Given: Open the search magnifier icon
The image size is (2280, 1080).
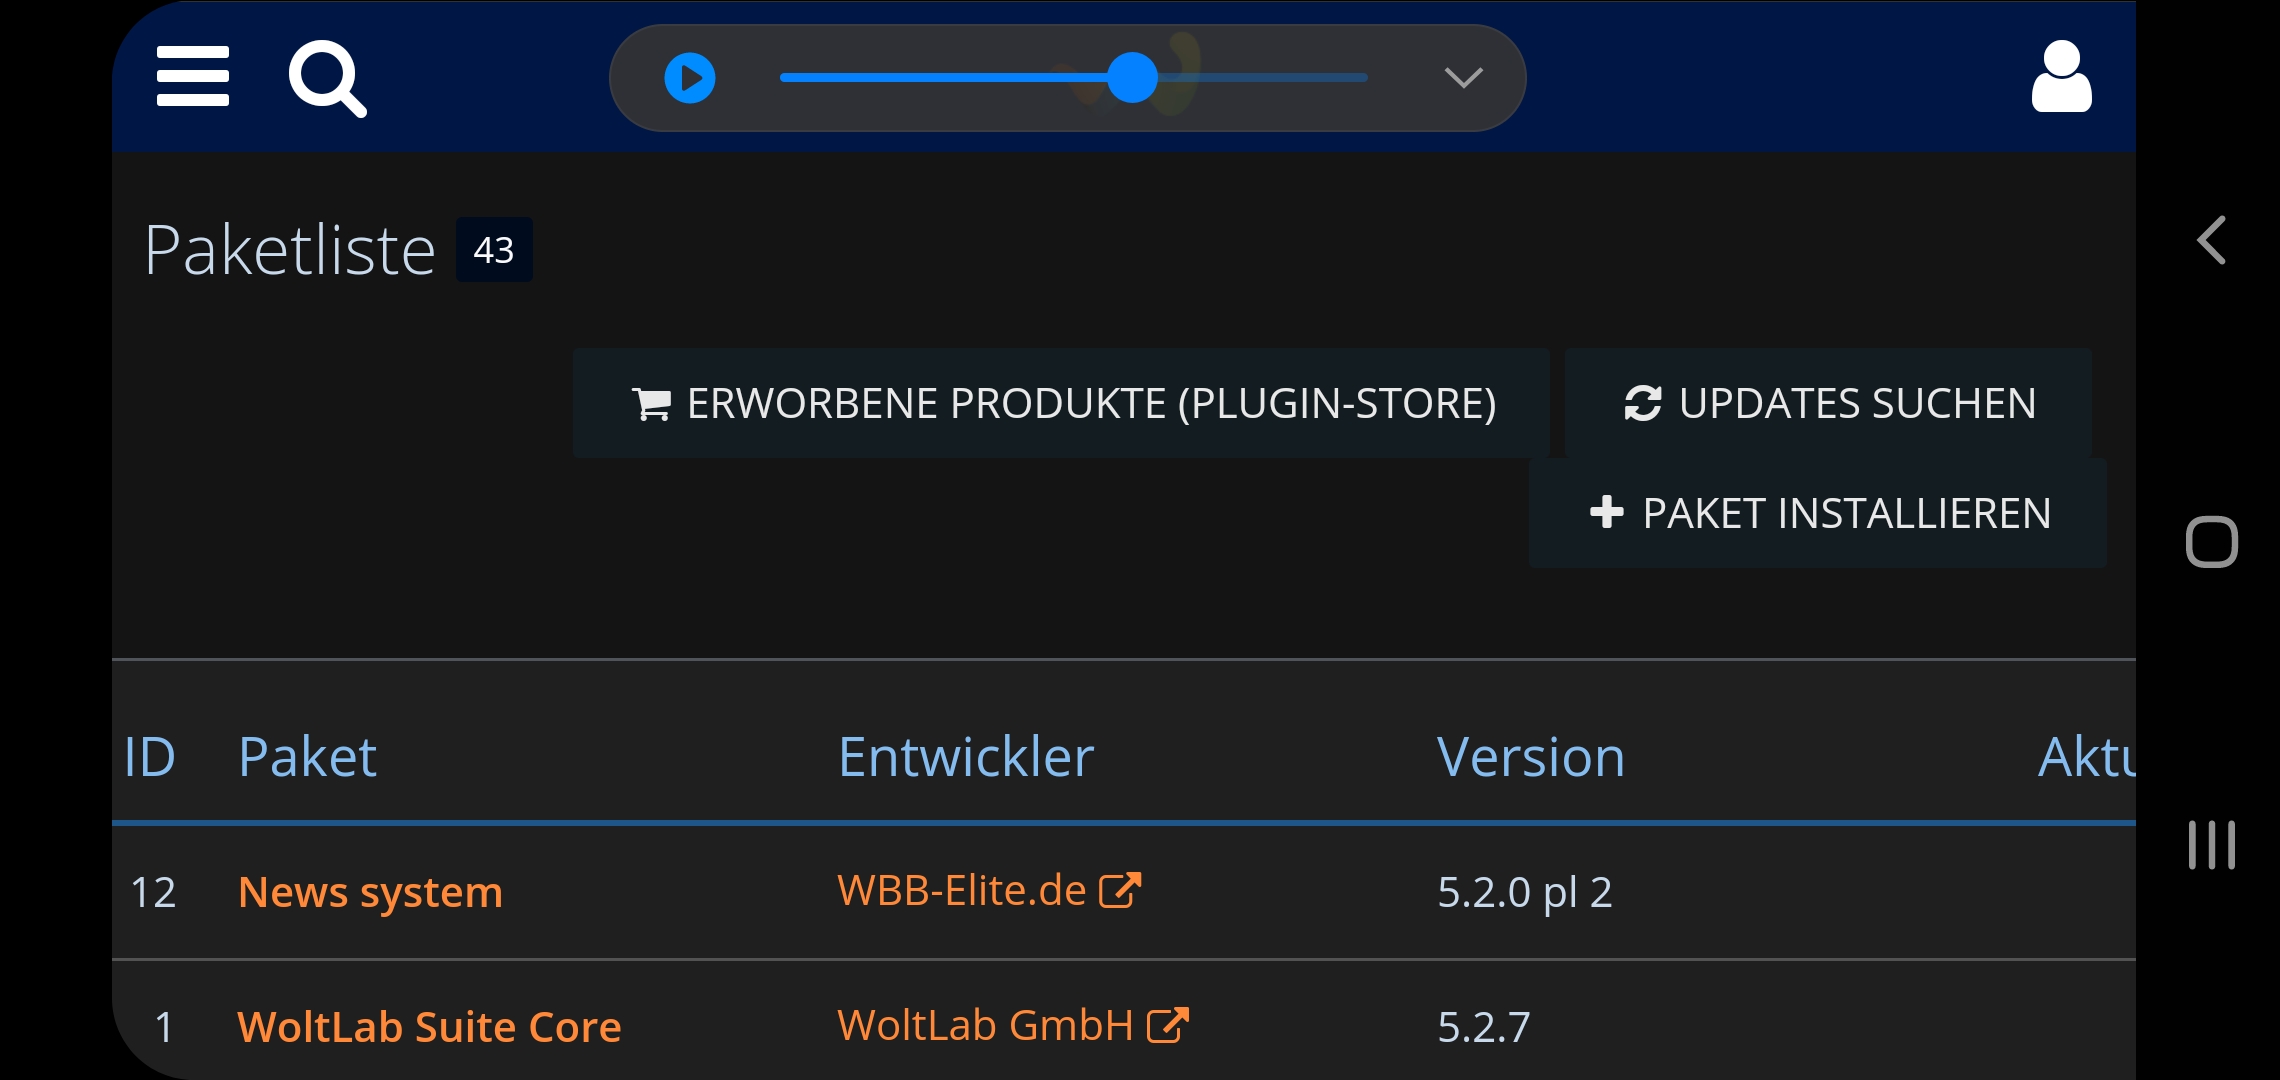Looking at the screenshot, I should coord(327,78).
